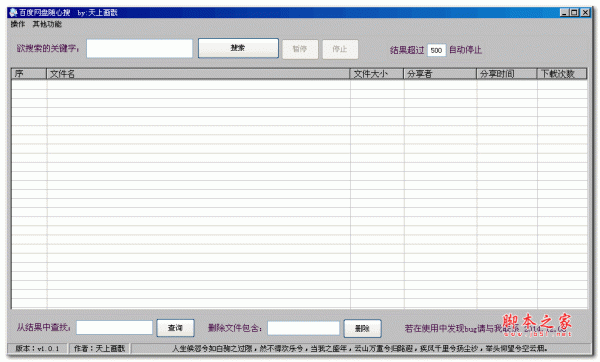
Task: Click the 自动停止 label
Action: pyautogui.click(x=465, y=50)
